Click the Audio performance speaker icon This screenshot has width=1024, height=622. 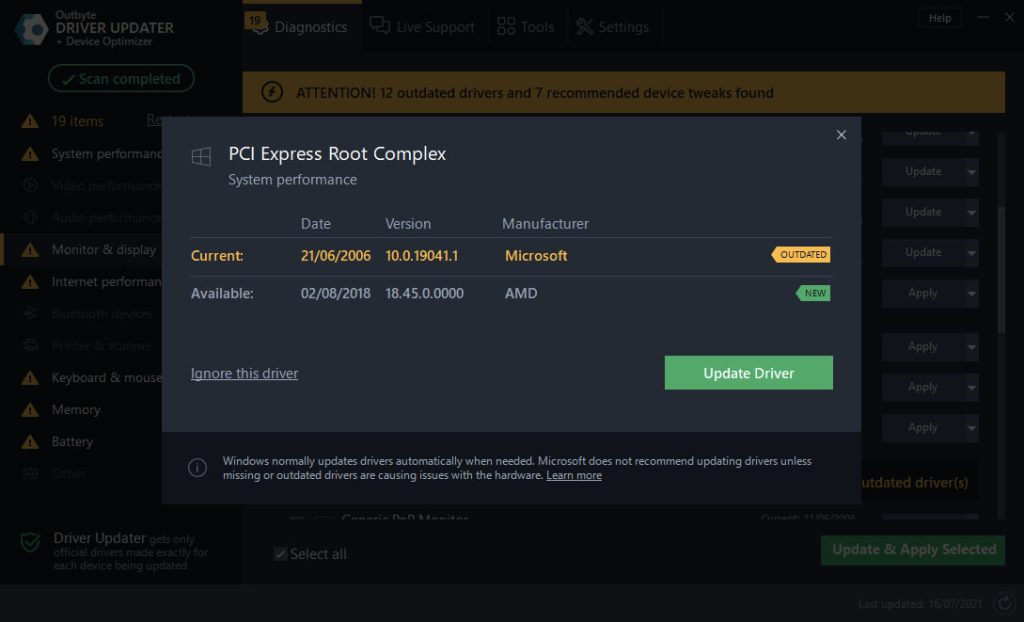(x=30, y=217)
